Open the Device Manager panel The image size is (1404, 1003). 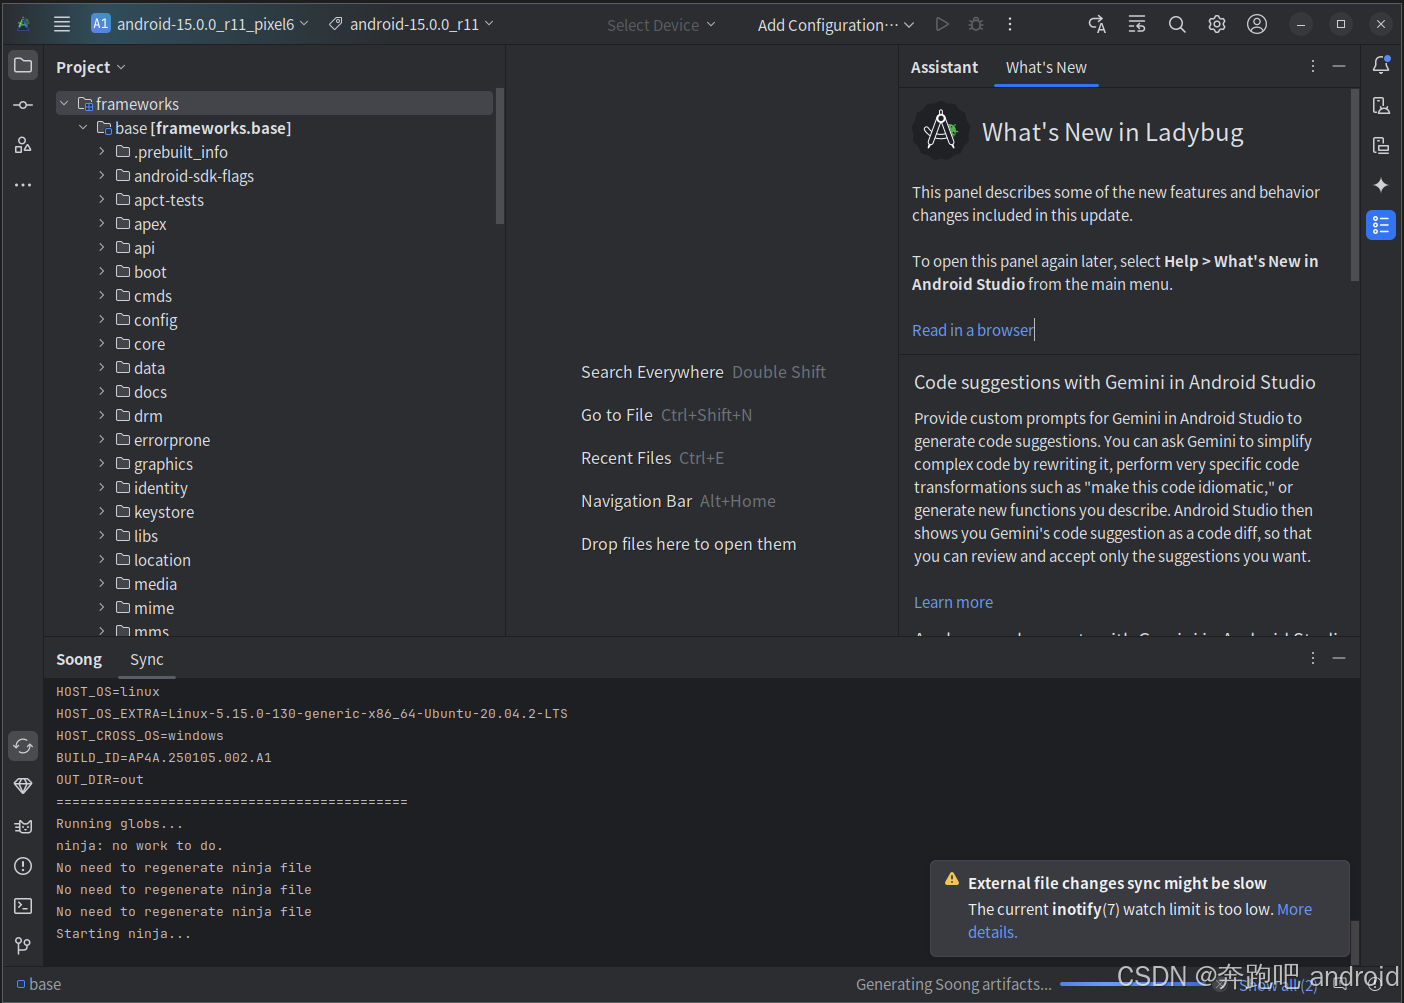pyautogui.click(x=1381, y=105)
